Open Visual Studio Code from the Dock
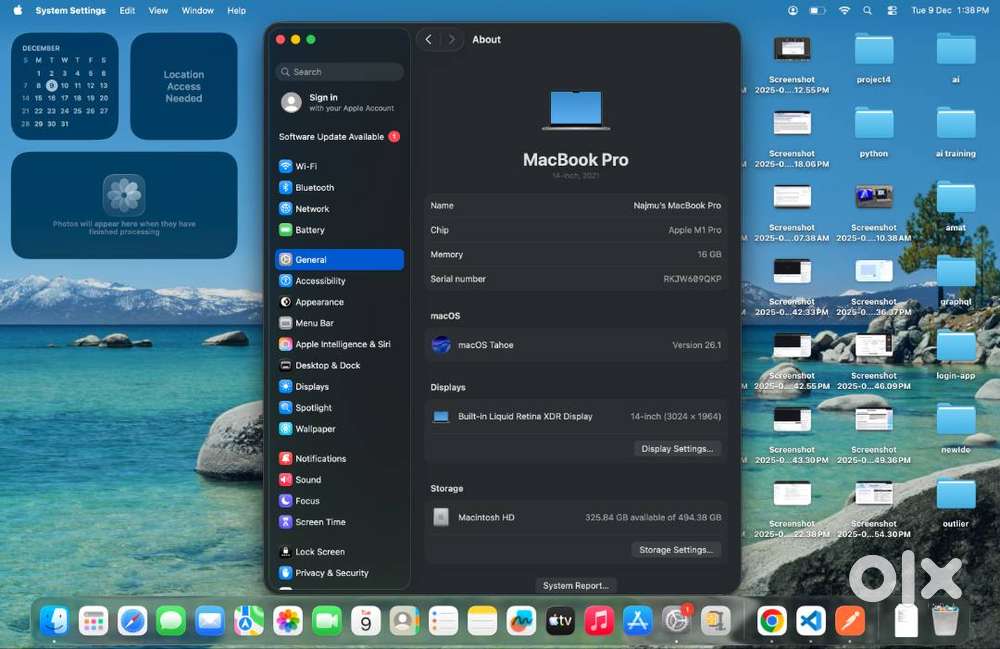Image resolution: width=1000 pixels, height=649 pixels. pyautogui.click(x=810, y=620)
